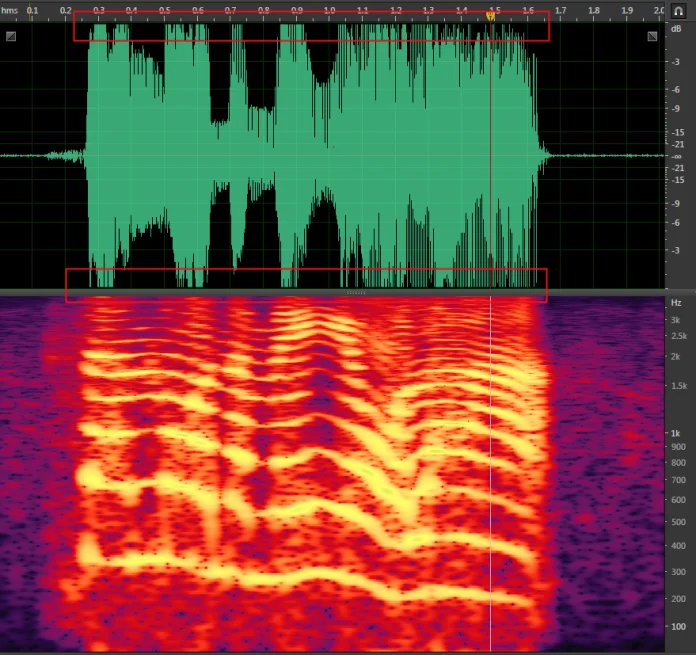Click the 1.9 mark on time ruler
The width and height of the screenshot is (696, 655).
click(x=627, y=10)
